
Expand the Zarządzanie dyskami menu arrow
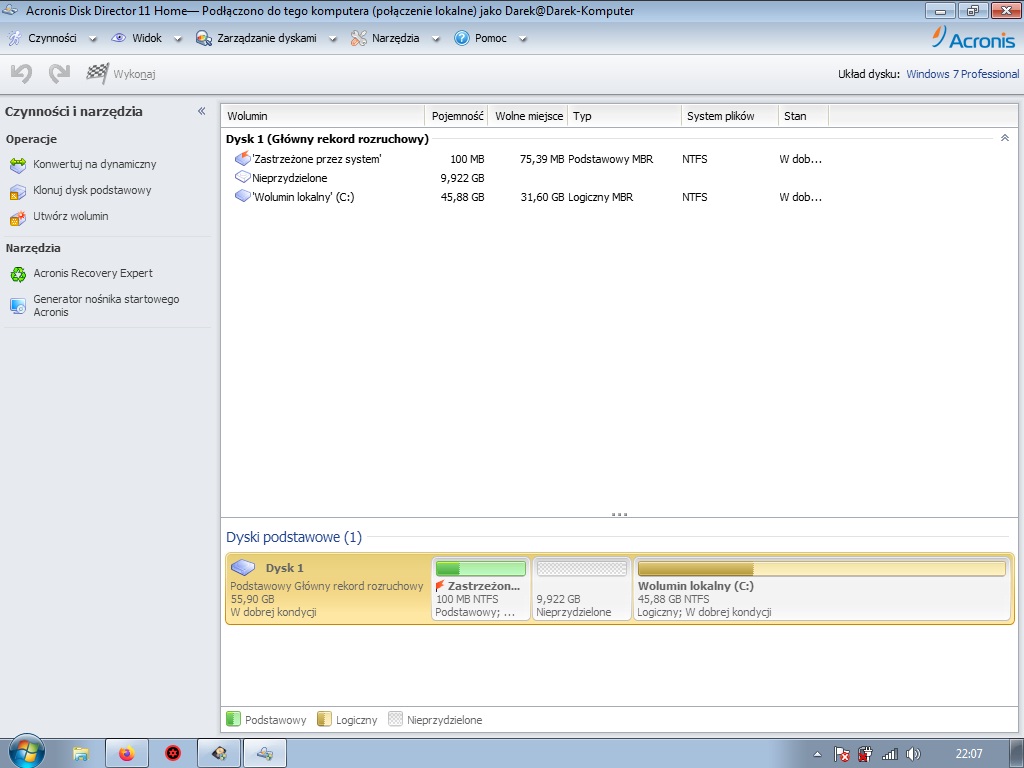pyautogui.click(x=332, y=39)
